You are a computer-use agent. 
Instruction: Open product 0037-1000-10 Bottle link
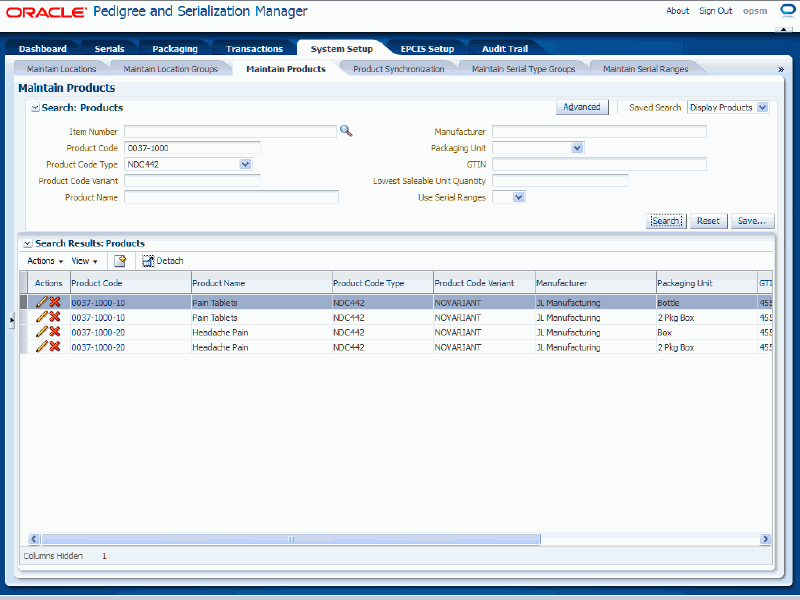(98, 303)
